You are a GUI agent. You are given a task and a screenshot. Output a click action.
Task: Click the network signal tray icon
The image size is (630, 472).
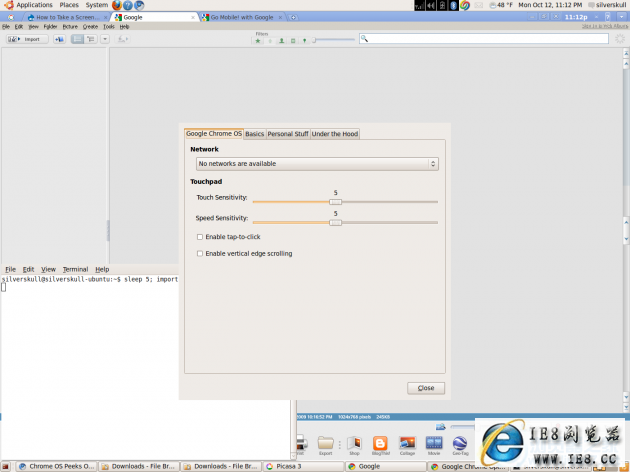[x=419, y=5]
